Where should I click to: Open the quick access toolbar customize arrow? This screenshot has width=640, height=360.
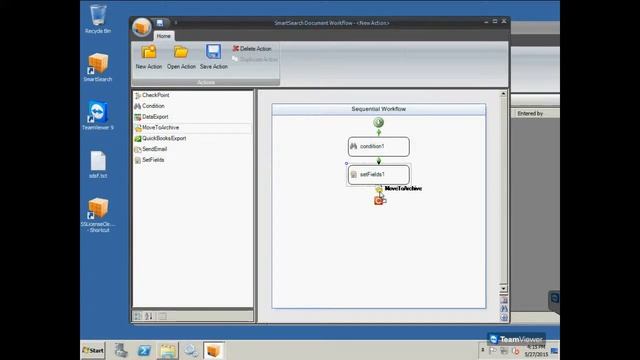click(176, 23)
